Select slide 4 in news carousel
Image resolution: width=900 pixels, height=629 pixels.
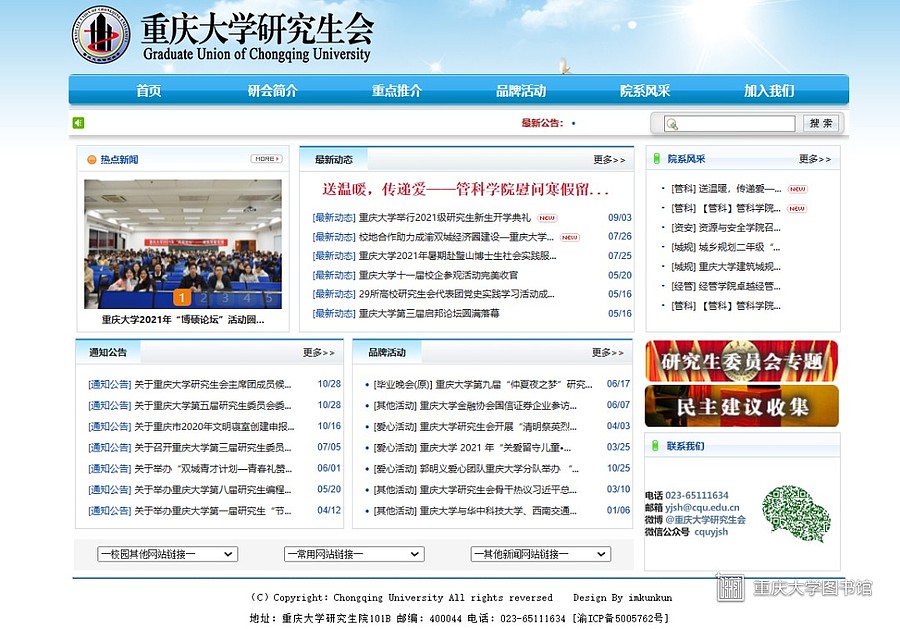point(247,298)
